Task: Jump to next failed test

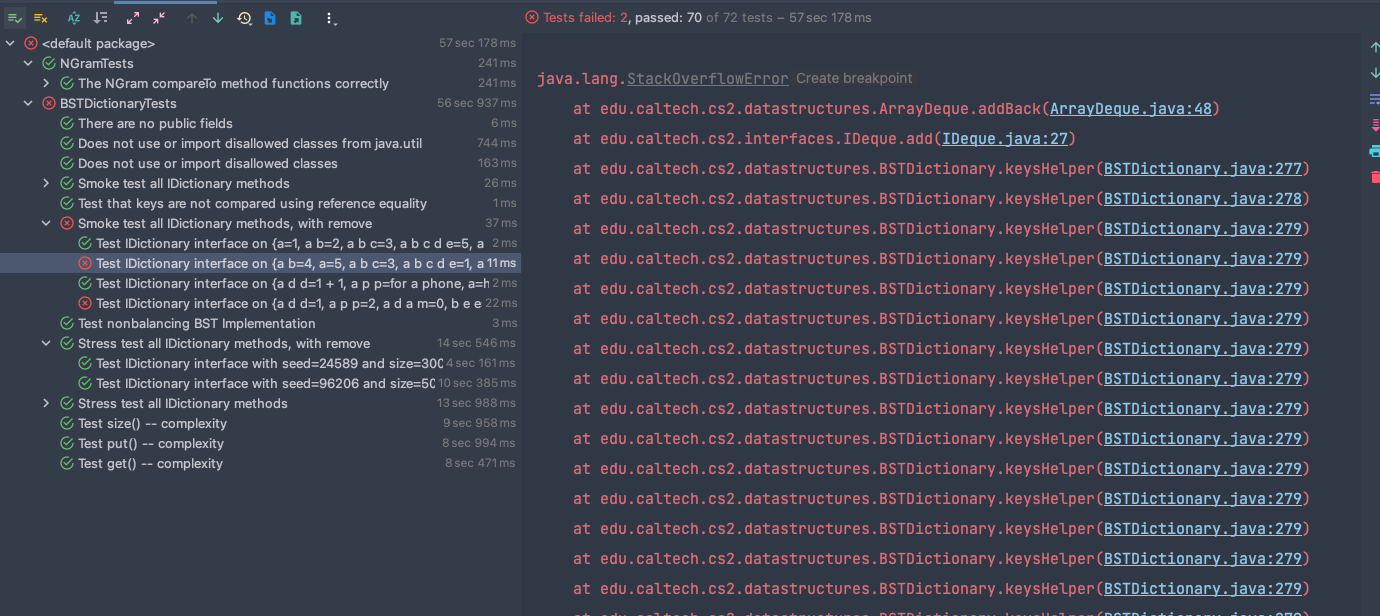Action: [218, 18]
